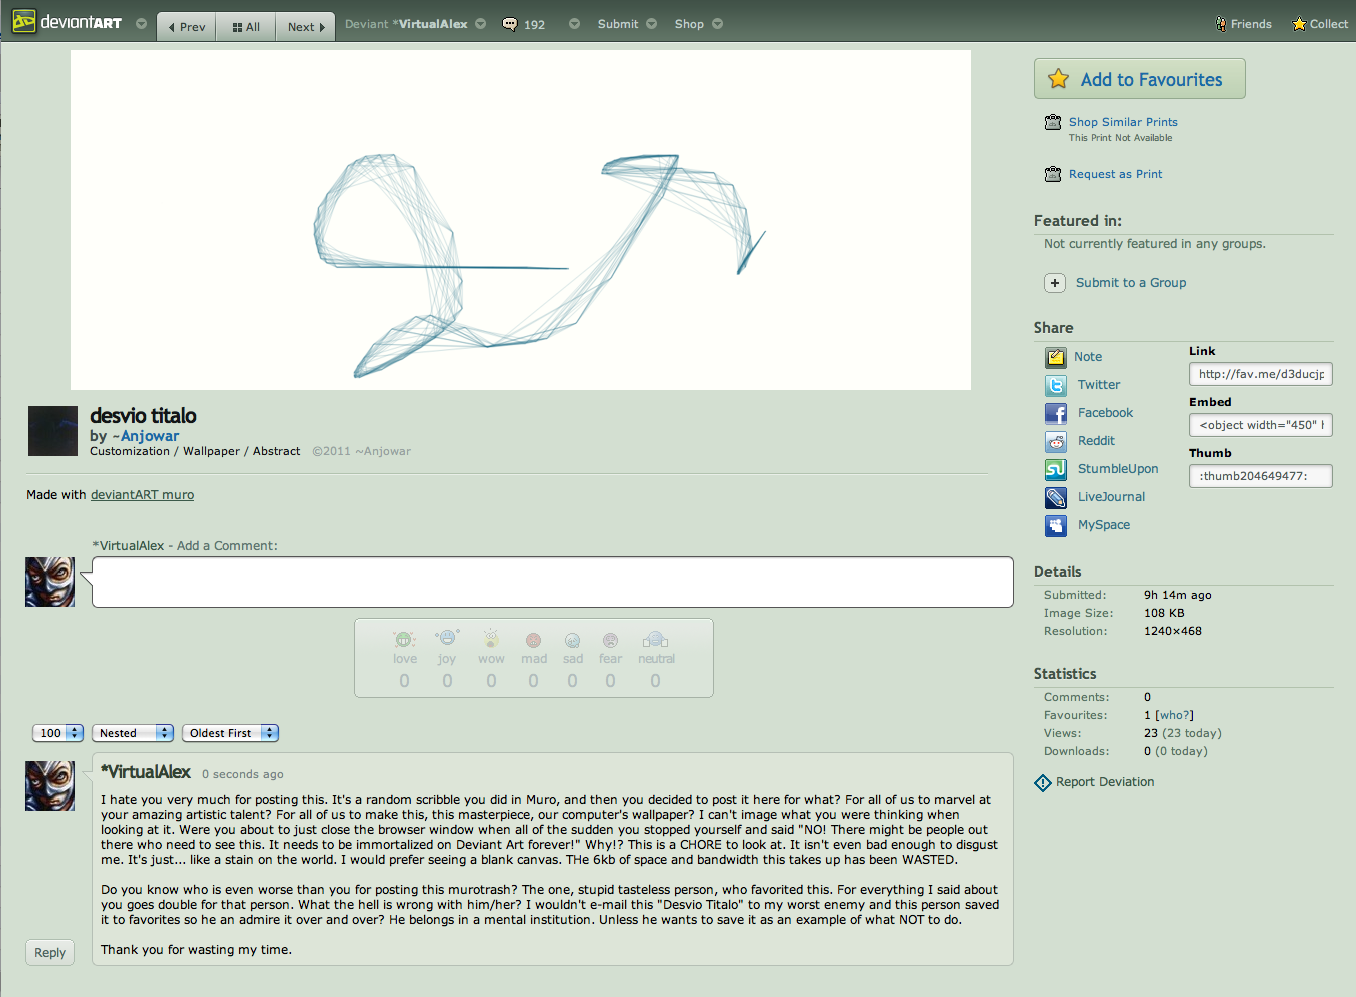Open the Oldest First sort dropdown
The width and height of the screenshot is (1356, 997).
pos(230,733)
